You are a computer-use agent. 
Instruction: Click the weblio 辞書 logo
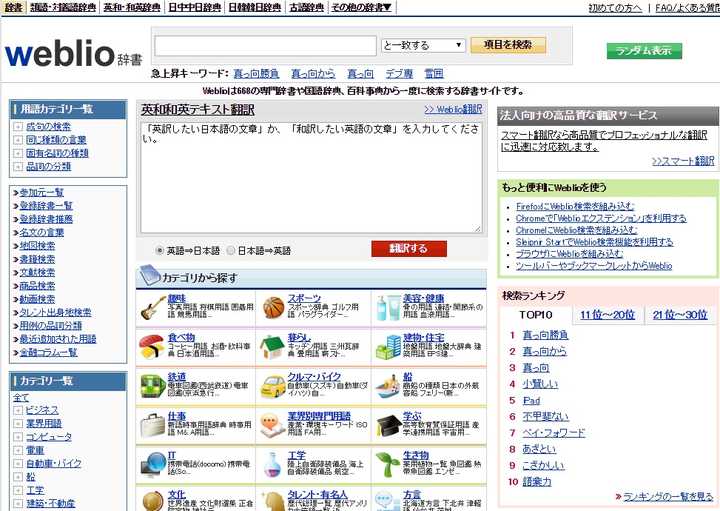pyautogui.click(x=73, y=54)
